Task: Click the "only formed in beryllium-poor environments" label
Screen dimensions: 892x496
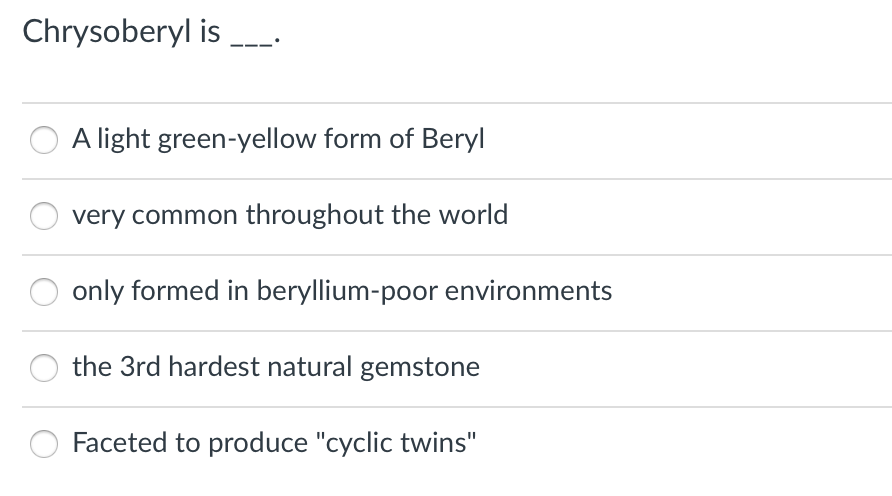Action: coord(342,291)
